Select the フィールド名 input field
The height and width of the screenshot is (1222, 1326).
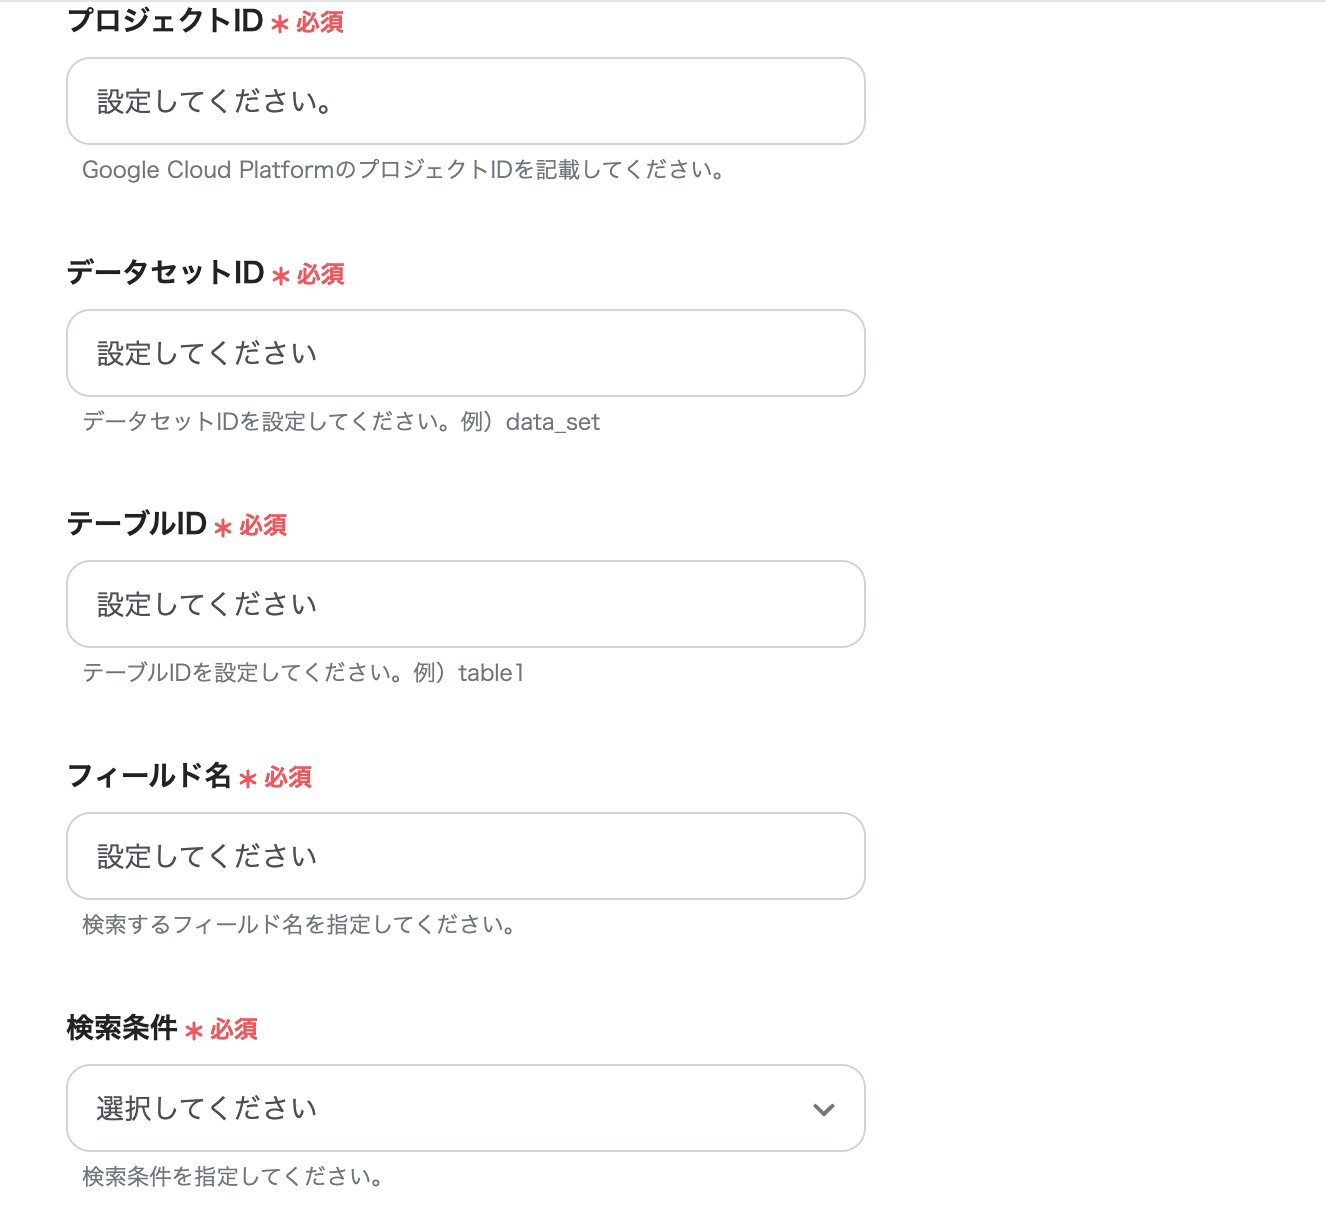click(465, 856)
